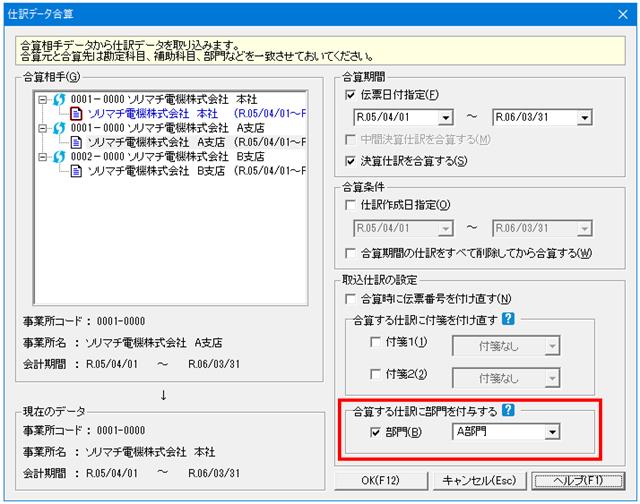Open the 付箋1 付箋なし dropdown
The width and height of the screenshot is (640, 504).
pyautogui.click(x=552, y=346)
